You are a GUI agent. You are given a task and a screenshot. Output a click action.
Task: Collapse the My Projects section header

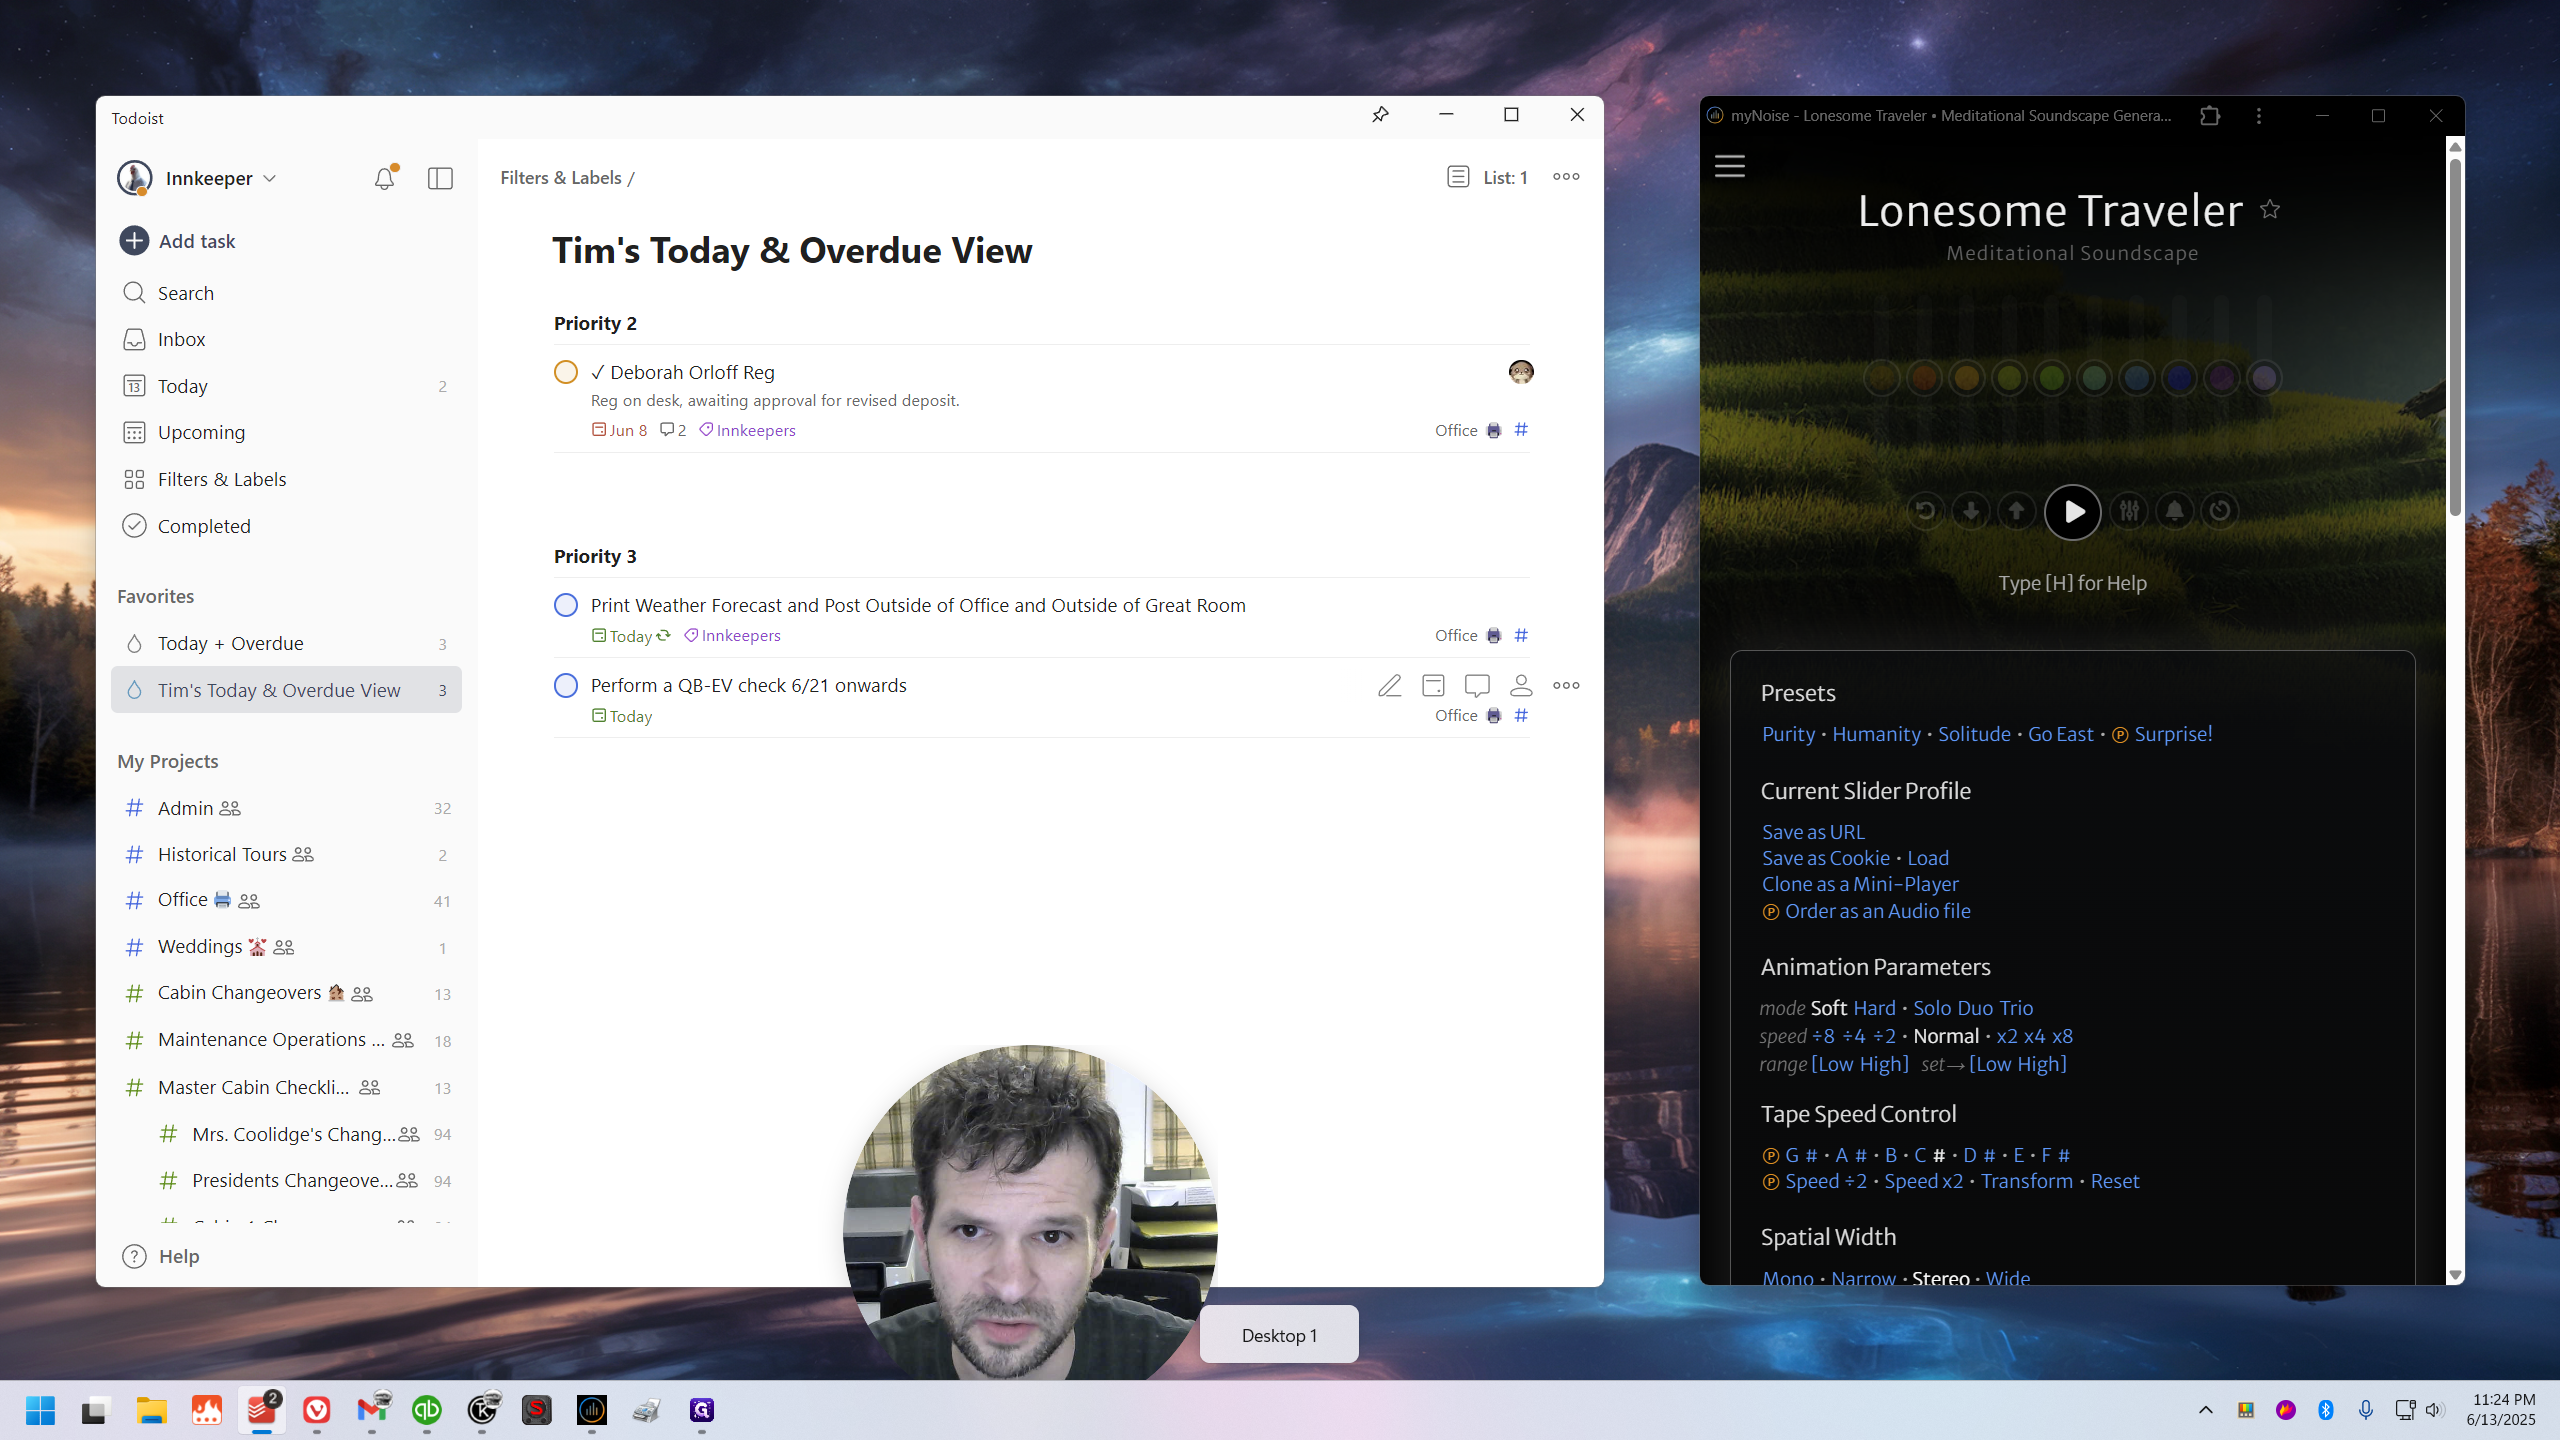(168, 761)
